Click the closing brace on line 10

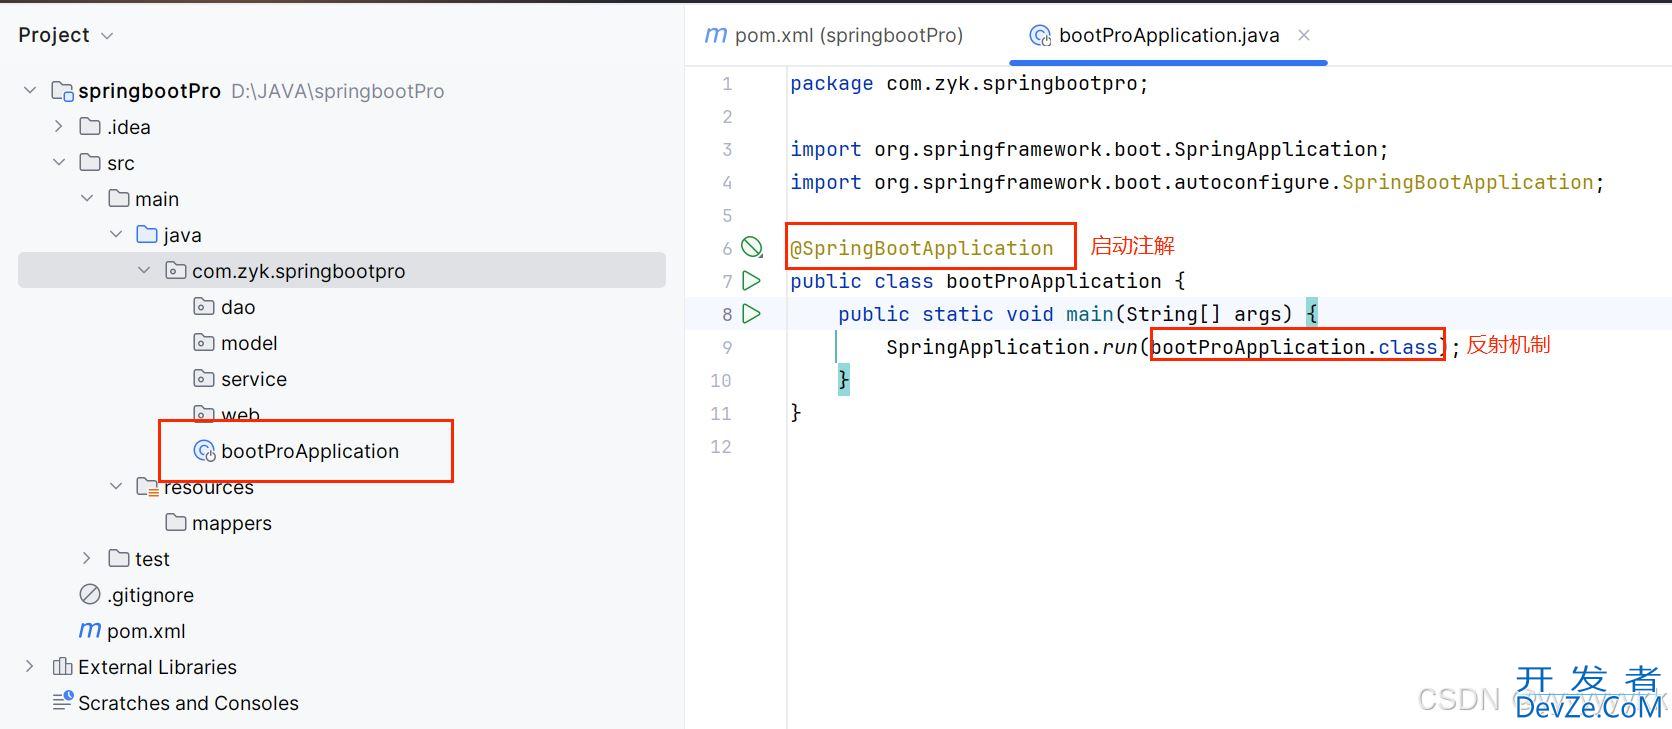(843, 380)
